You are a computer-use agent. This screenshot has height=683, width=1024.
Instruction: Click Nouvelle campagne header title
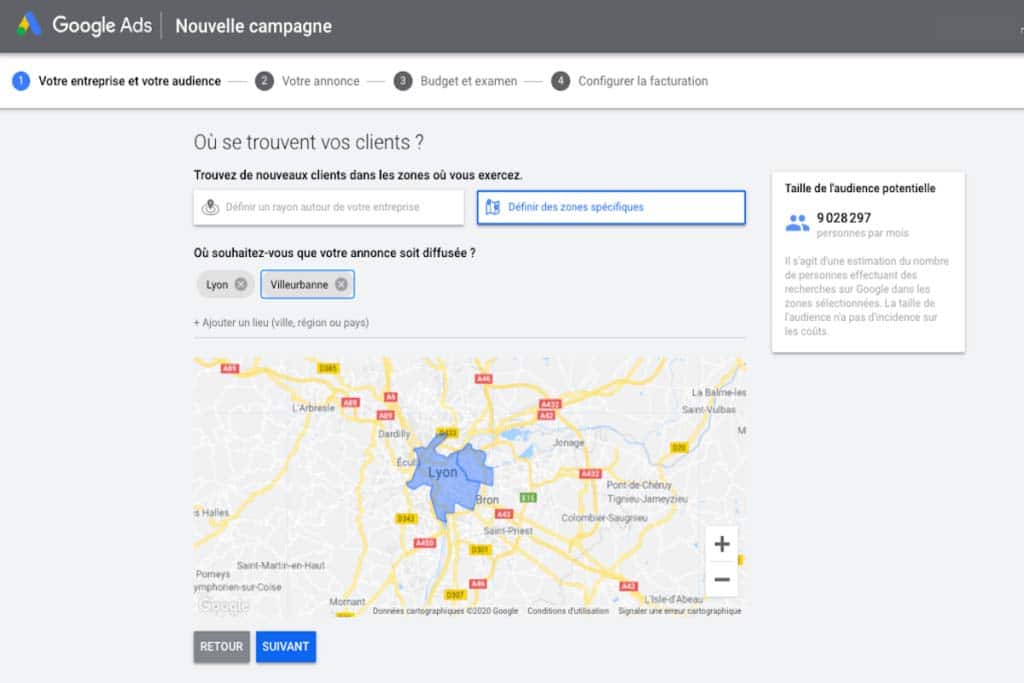[x=253, y=26]
